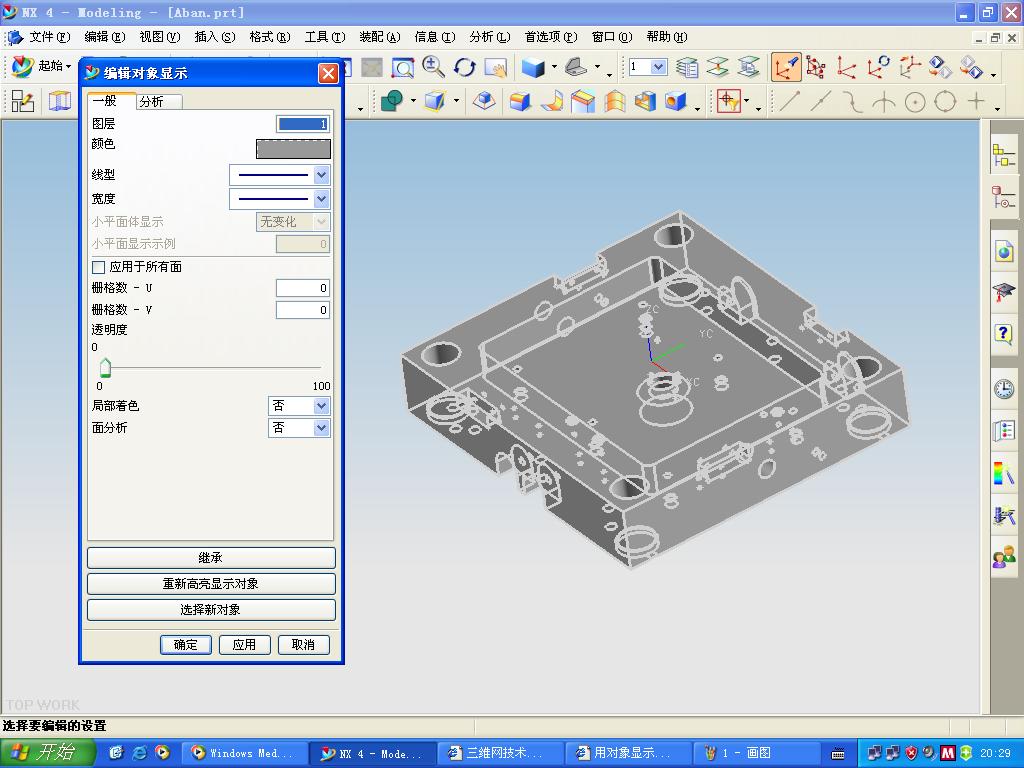
Task: Click the Windows 开始 start button
Action: [x=48, y=753]
